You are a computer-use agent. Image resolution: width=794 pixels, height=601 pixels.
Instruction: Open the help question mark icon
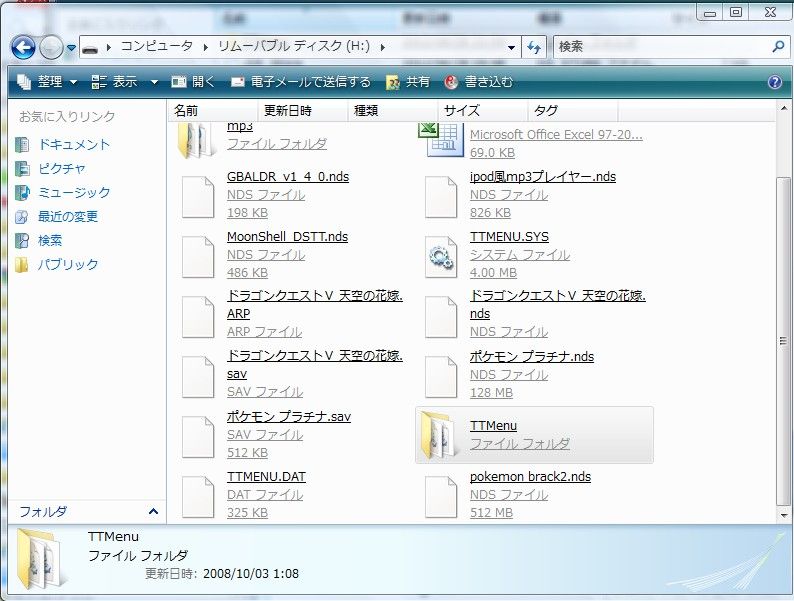pos(775,82)
